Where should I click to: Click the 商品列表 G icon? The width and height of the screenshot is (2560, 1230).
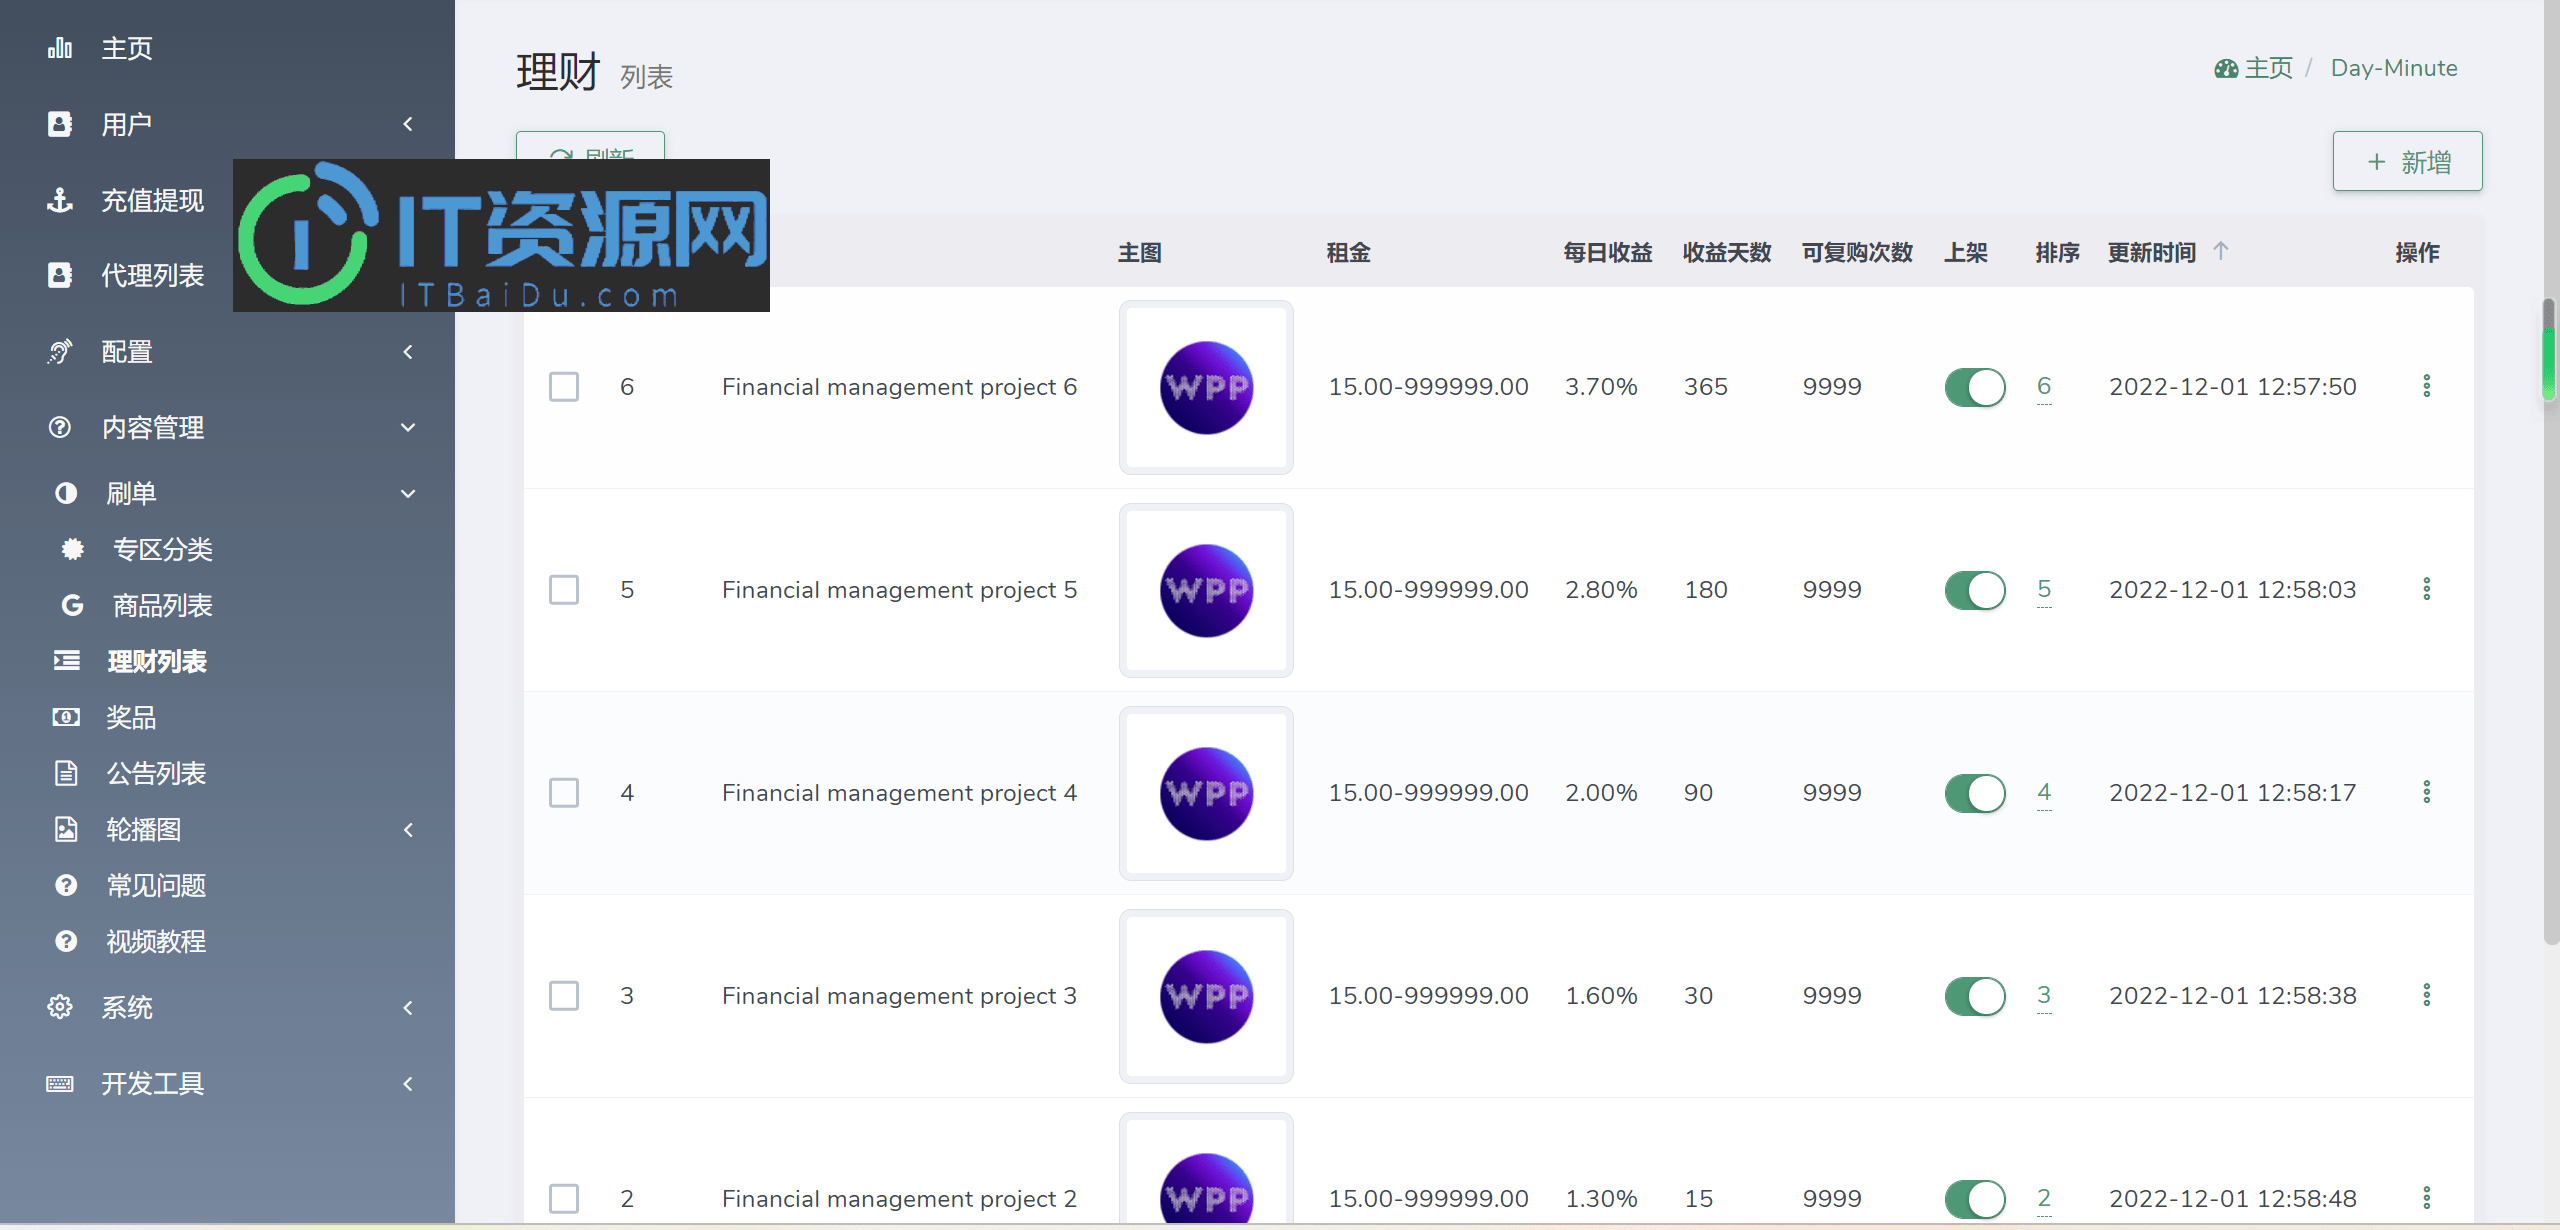click(72, 605)
